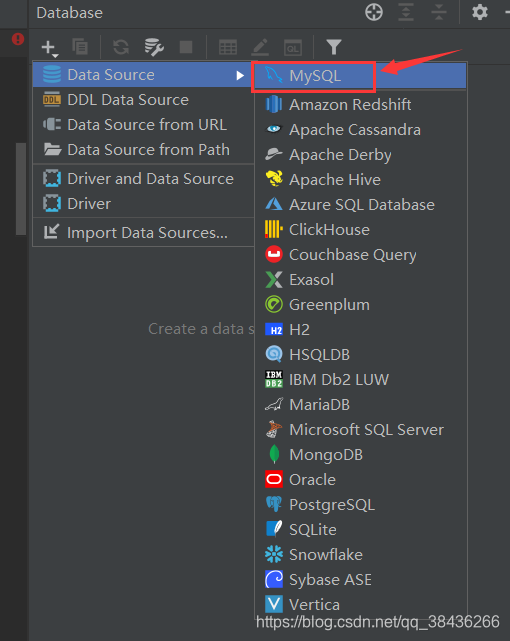This screenshot has height=641, width=510.
Task: Select HSQLDB data source
Action: coord(360,354)
